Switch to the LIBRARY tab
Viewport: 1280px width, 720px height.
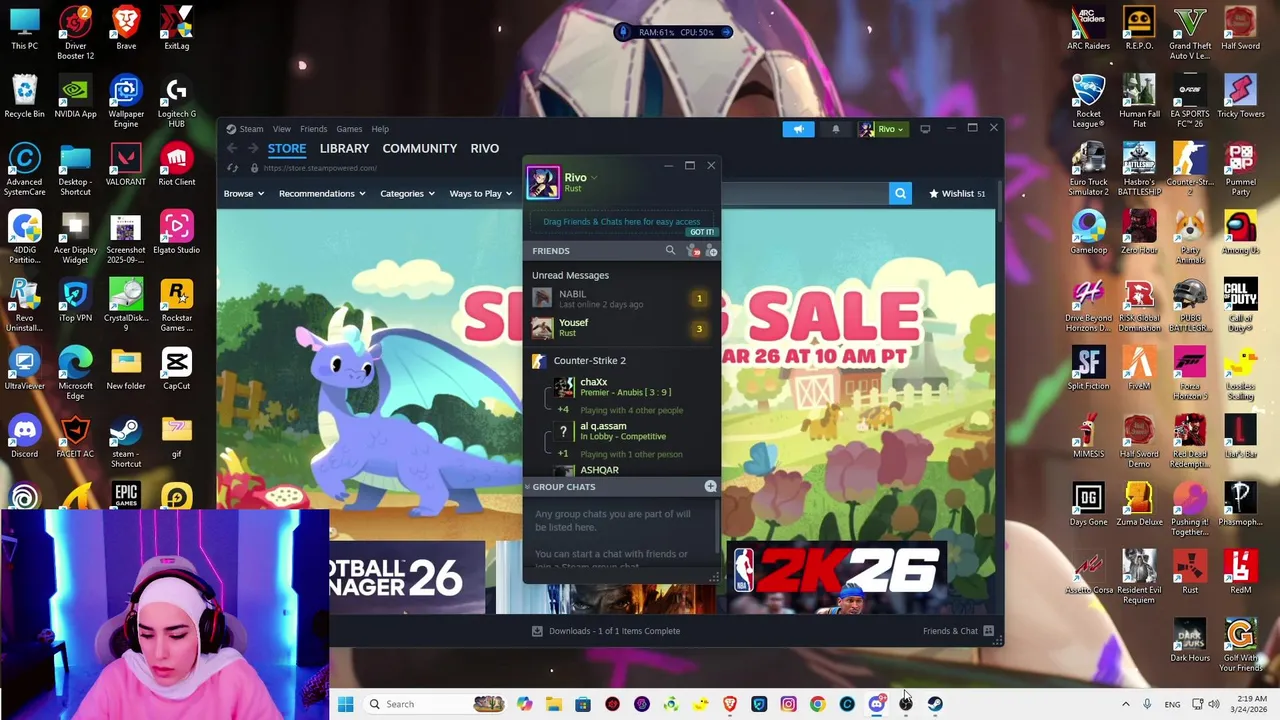click(344, 149)
